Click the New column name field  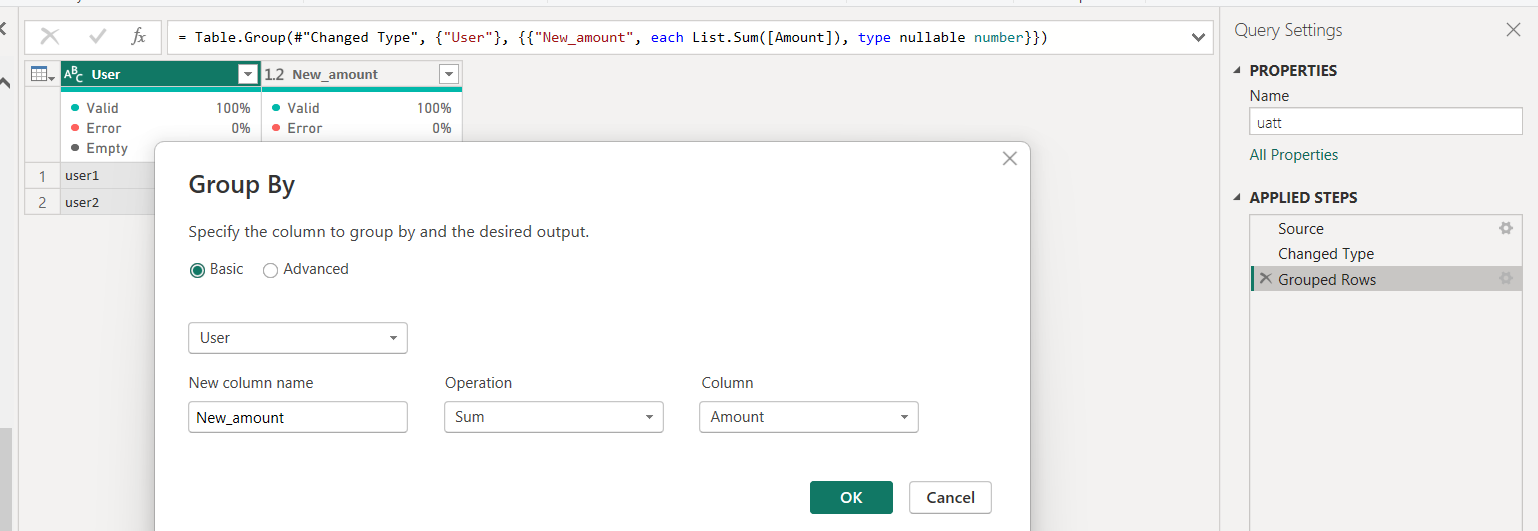pyautogui.click(x=298, y=417)
